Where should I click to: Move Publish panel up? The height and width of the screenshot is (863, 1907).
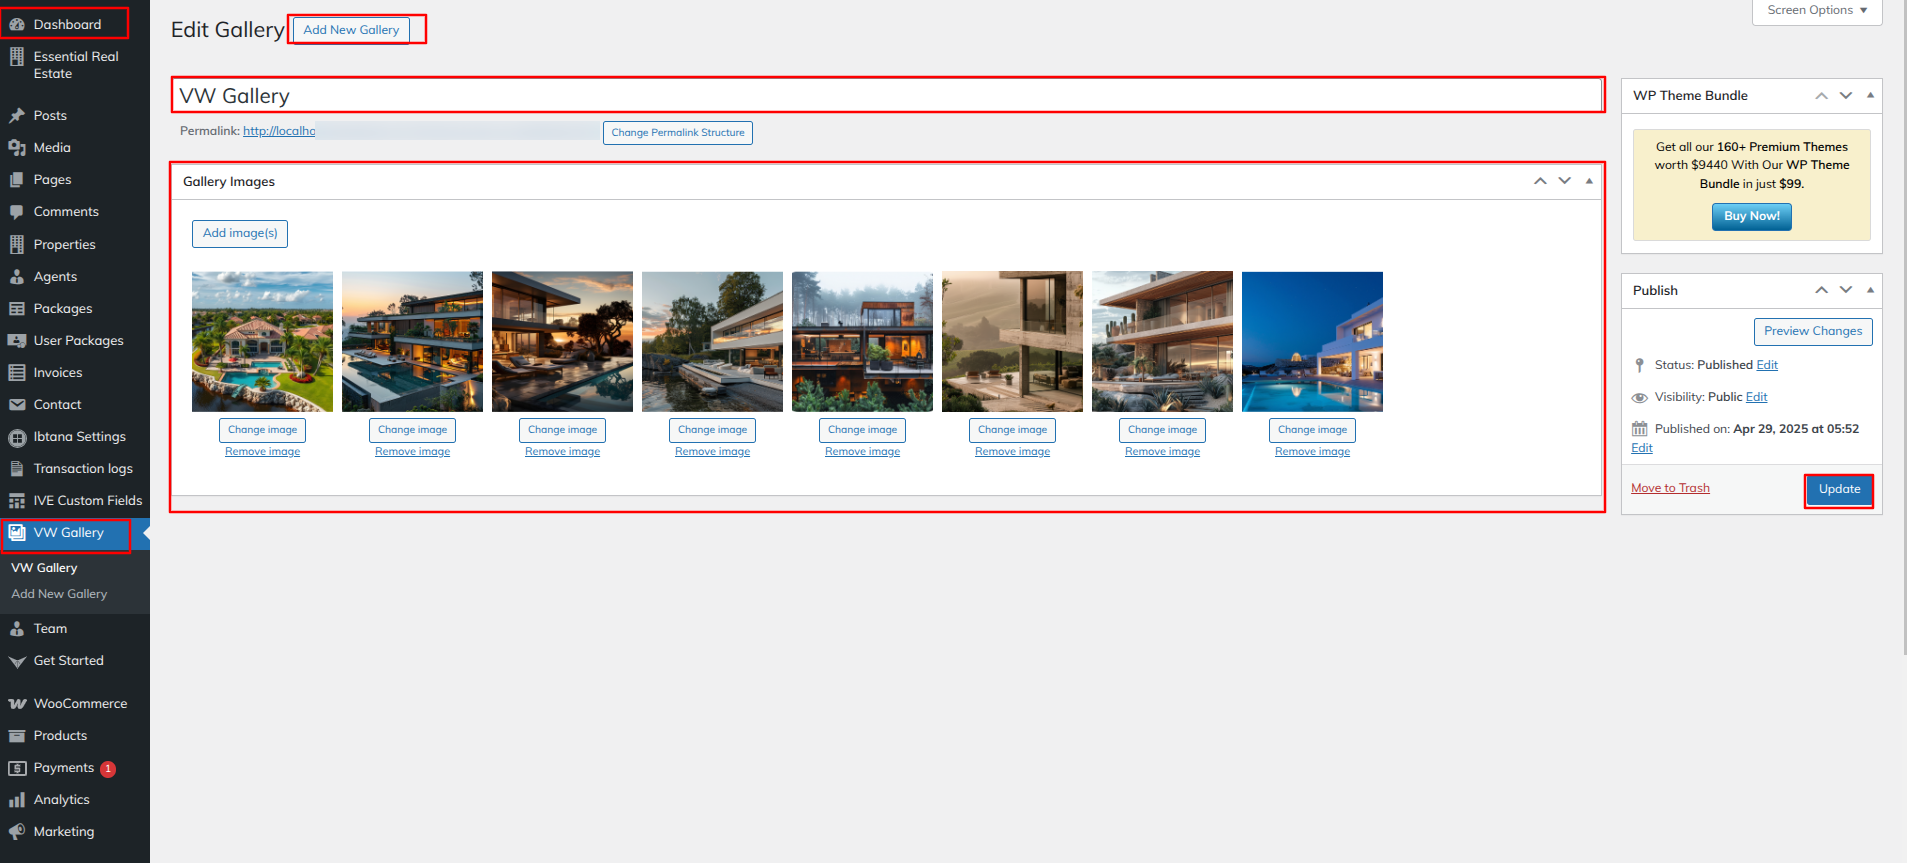click(1821, 290)
